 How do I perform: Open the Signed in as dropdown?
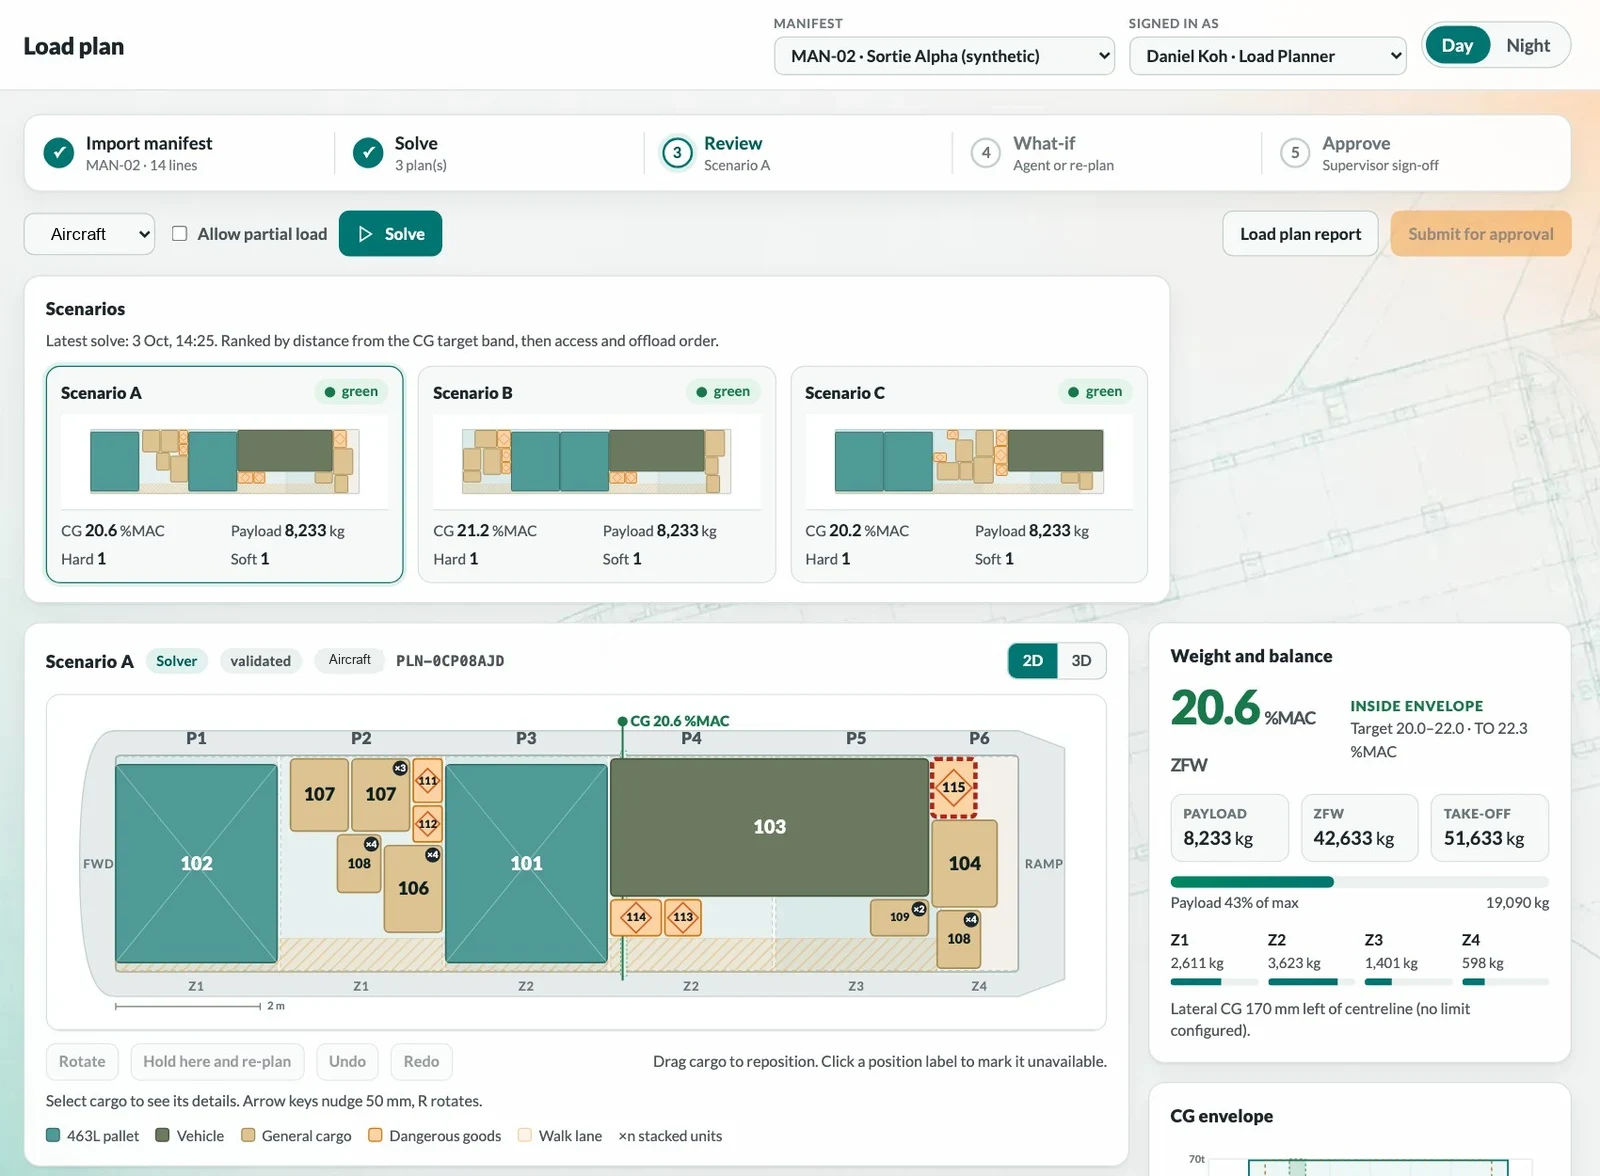click(1267, 56)
